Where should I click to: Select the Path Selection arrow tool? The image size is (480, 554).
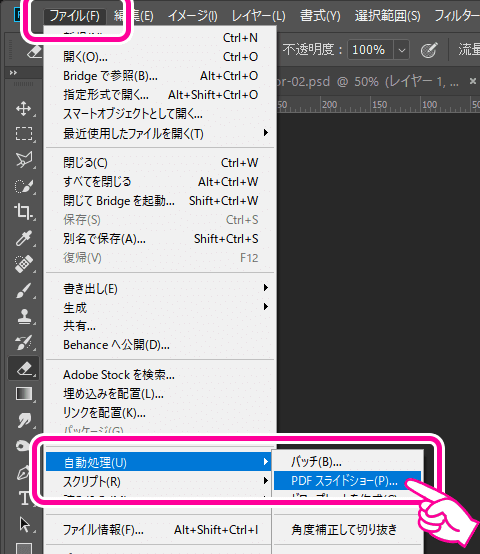point(24,524)
